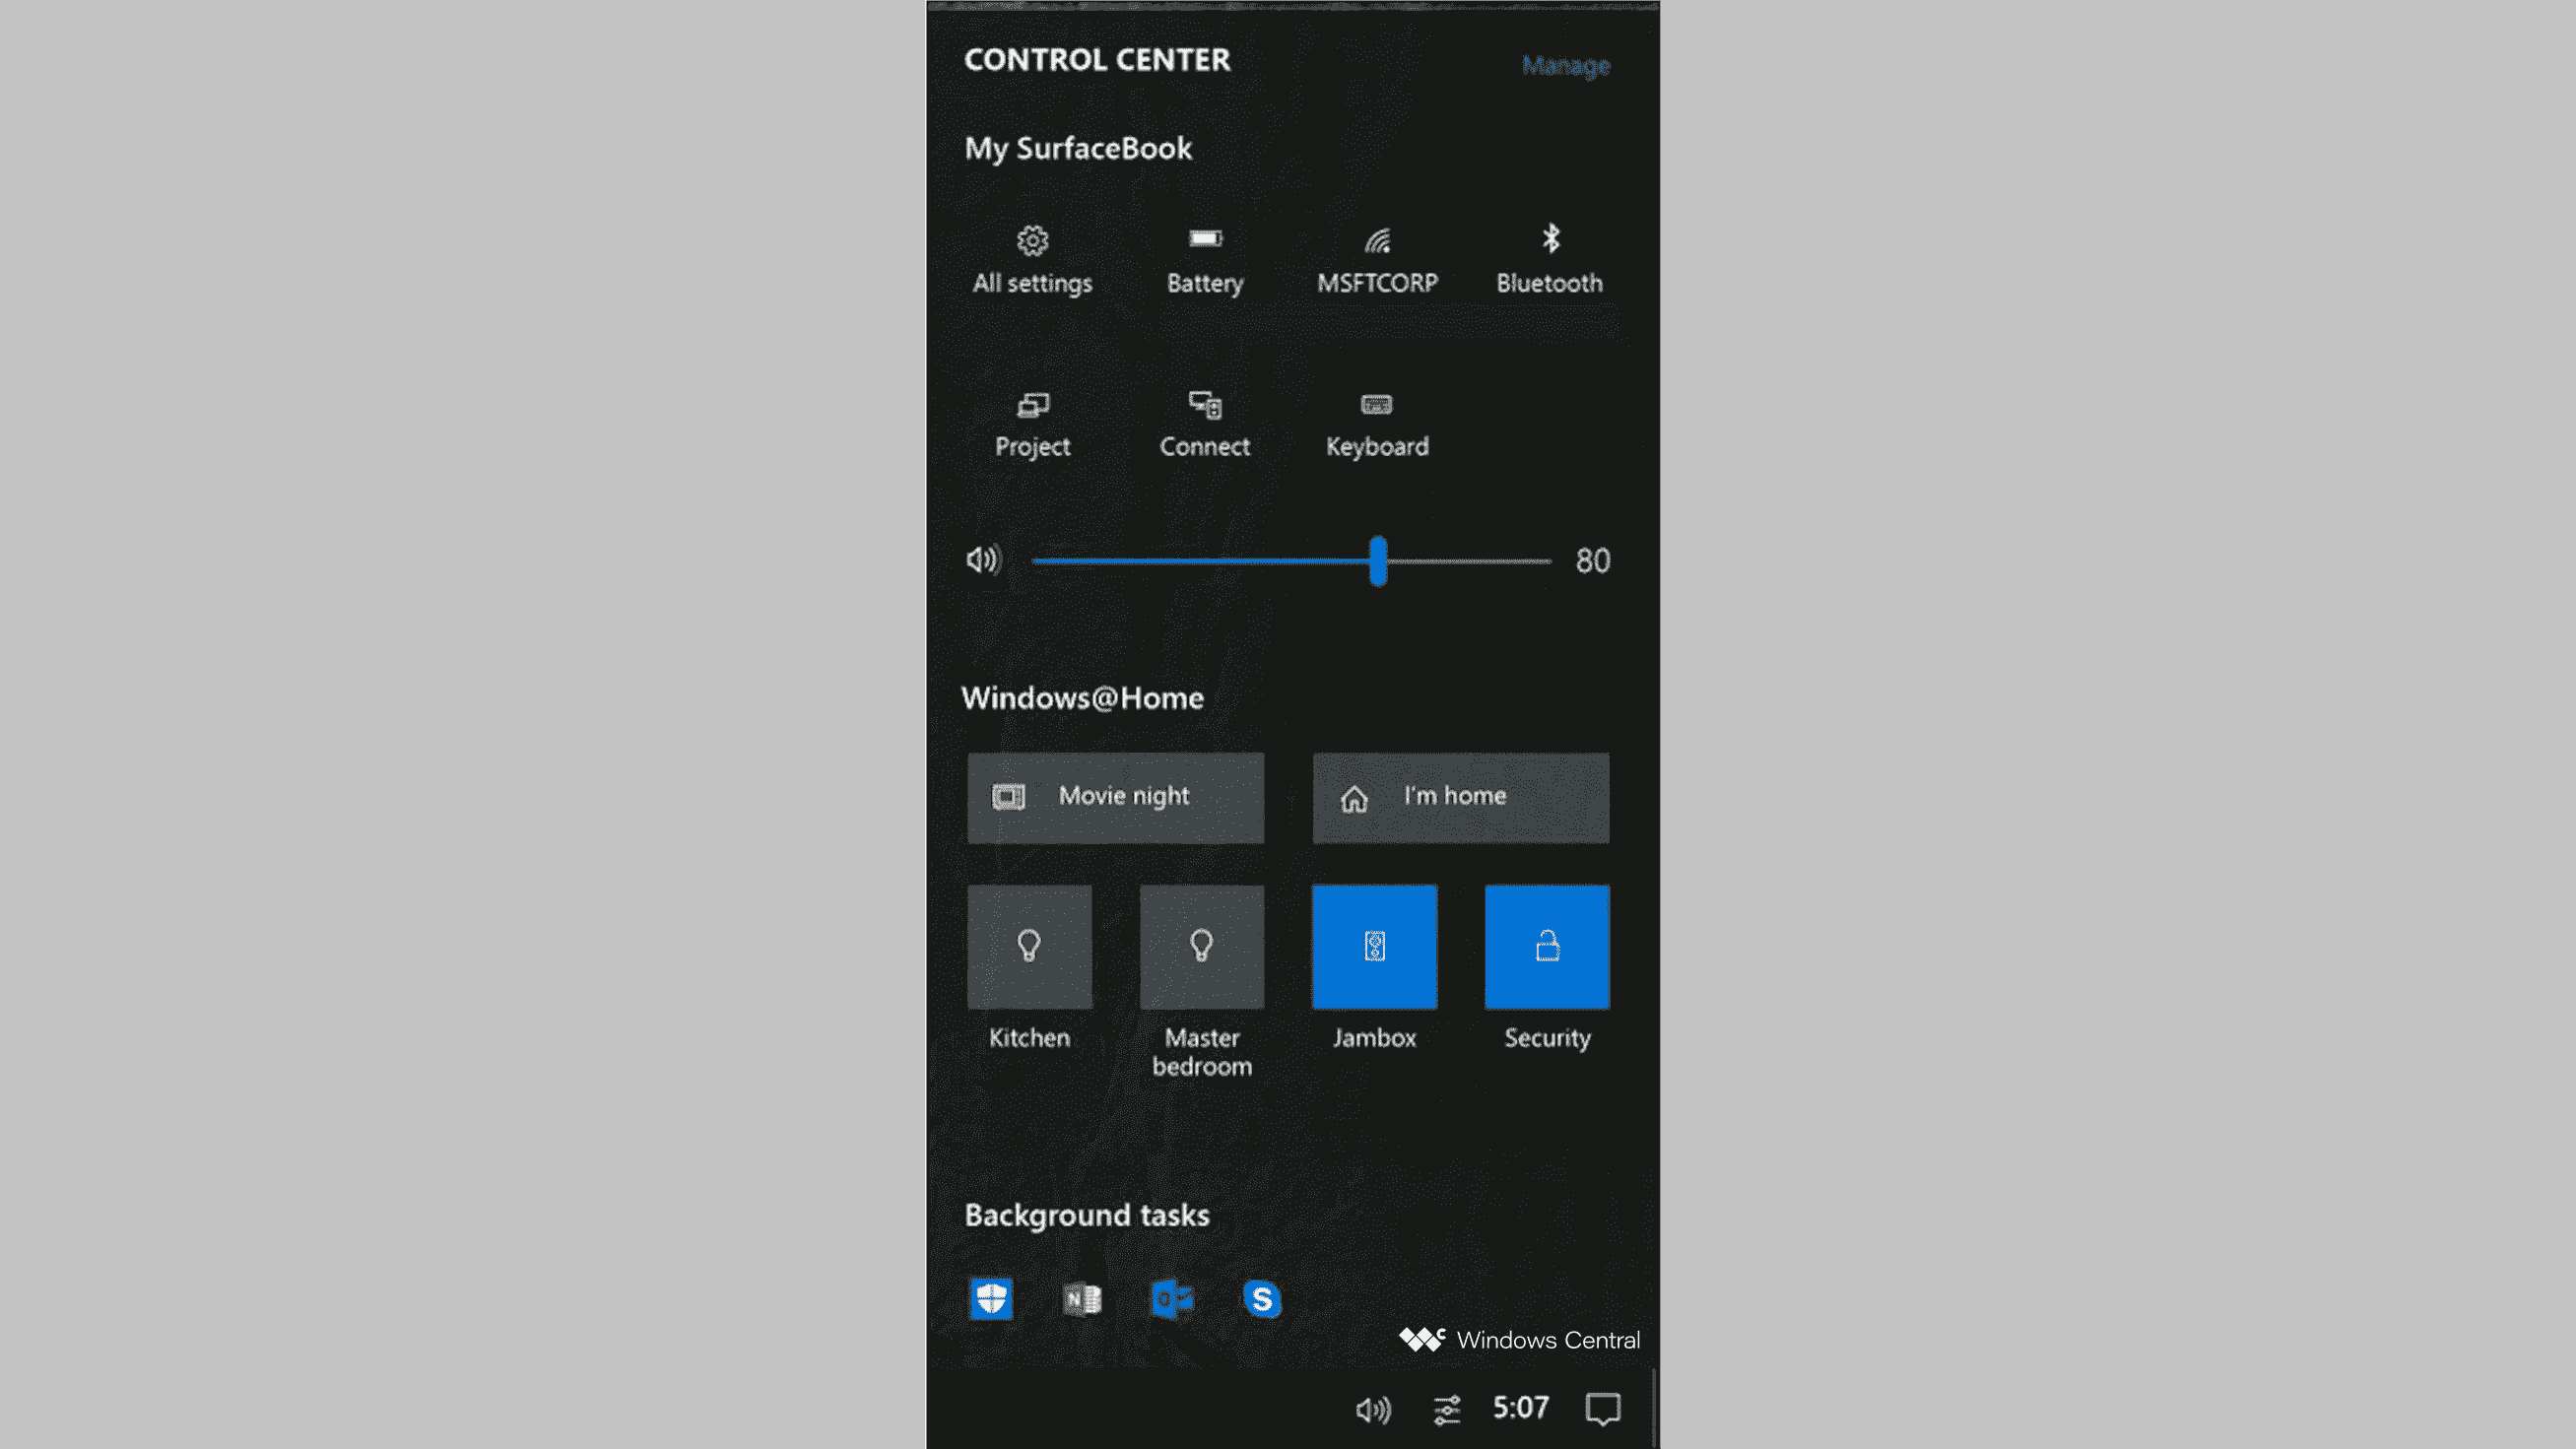2576x1449 pixels.
Task: Open Outlook from background tasks
Action: point(1171,1298)
